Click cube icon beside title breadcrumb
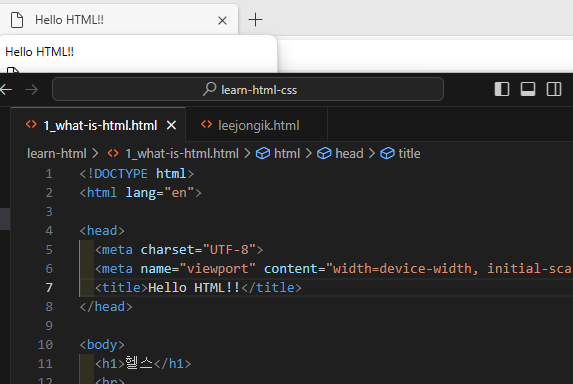 [387, 153]
